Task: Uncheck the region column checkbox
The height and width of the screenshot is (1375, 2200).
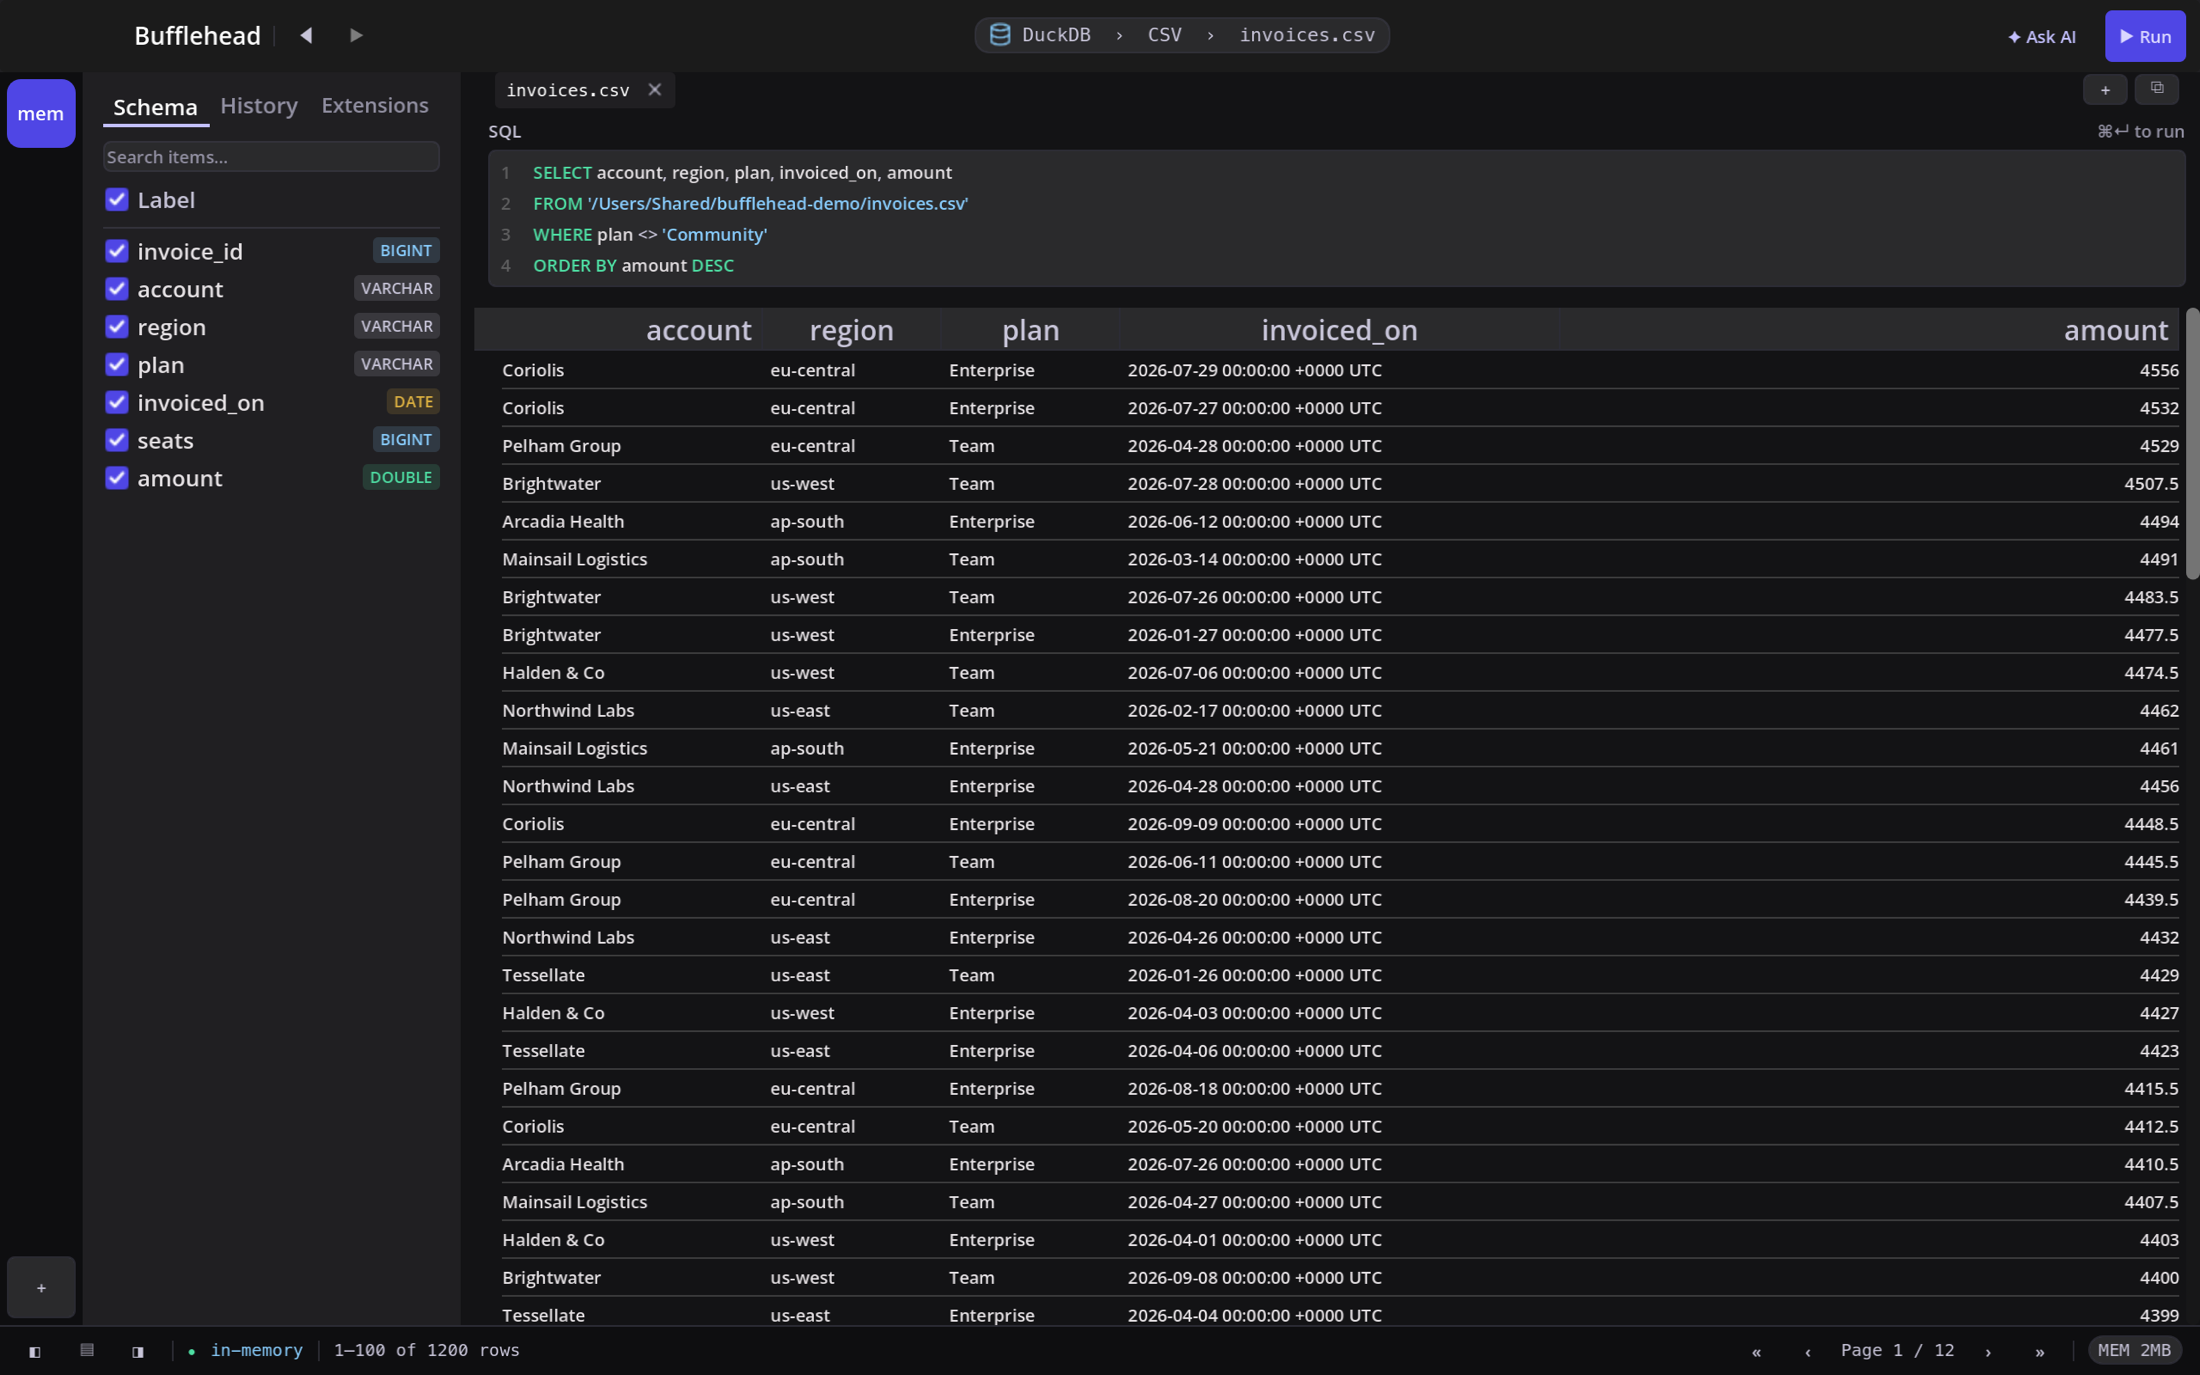Action: pyautogui.click(x=117, y=326)
